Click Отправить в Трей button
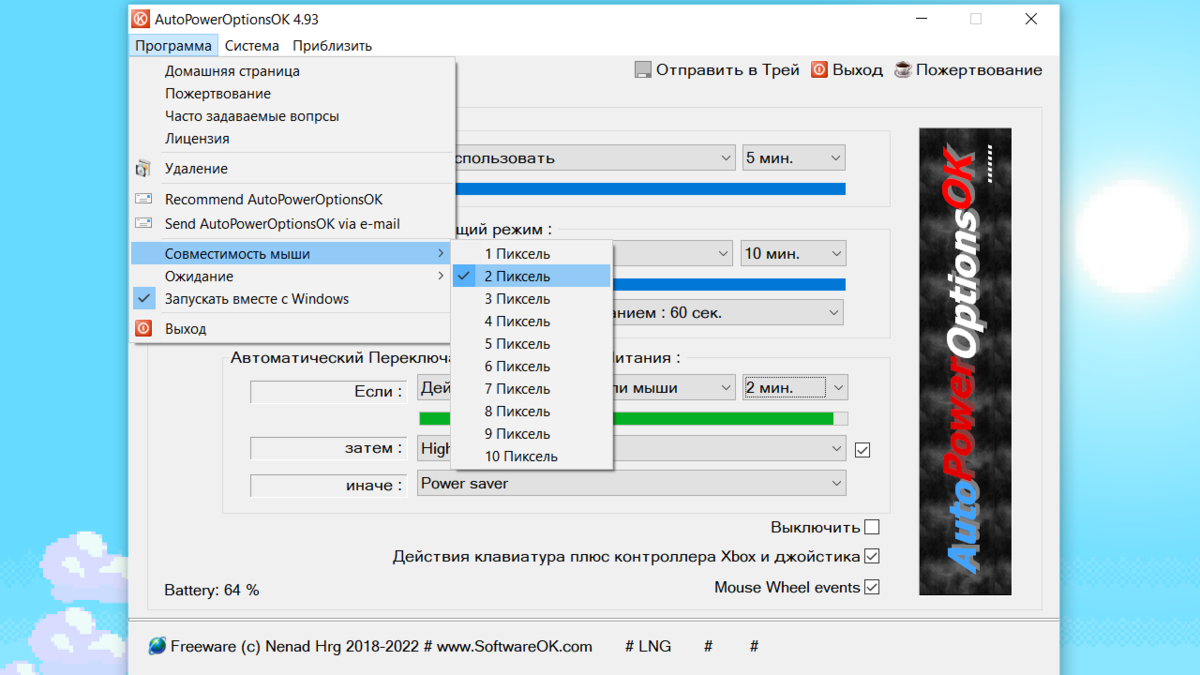The height and width of the screenshot is (675, 1200). pyautogui.click(x=717, y=70)
